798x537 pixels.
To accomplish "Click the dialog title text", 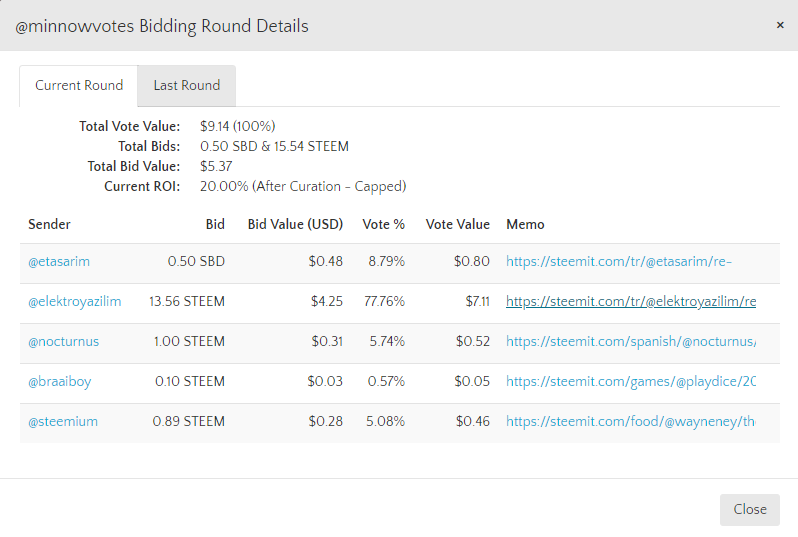I will tap(162, 26).
